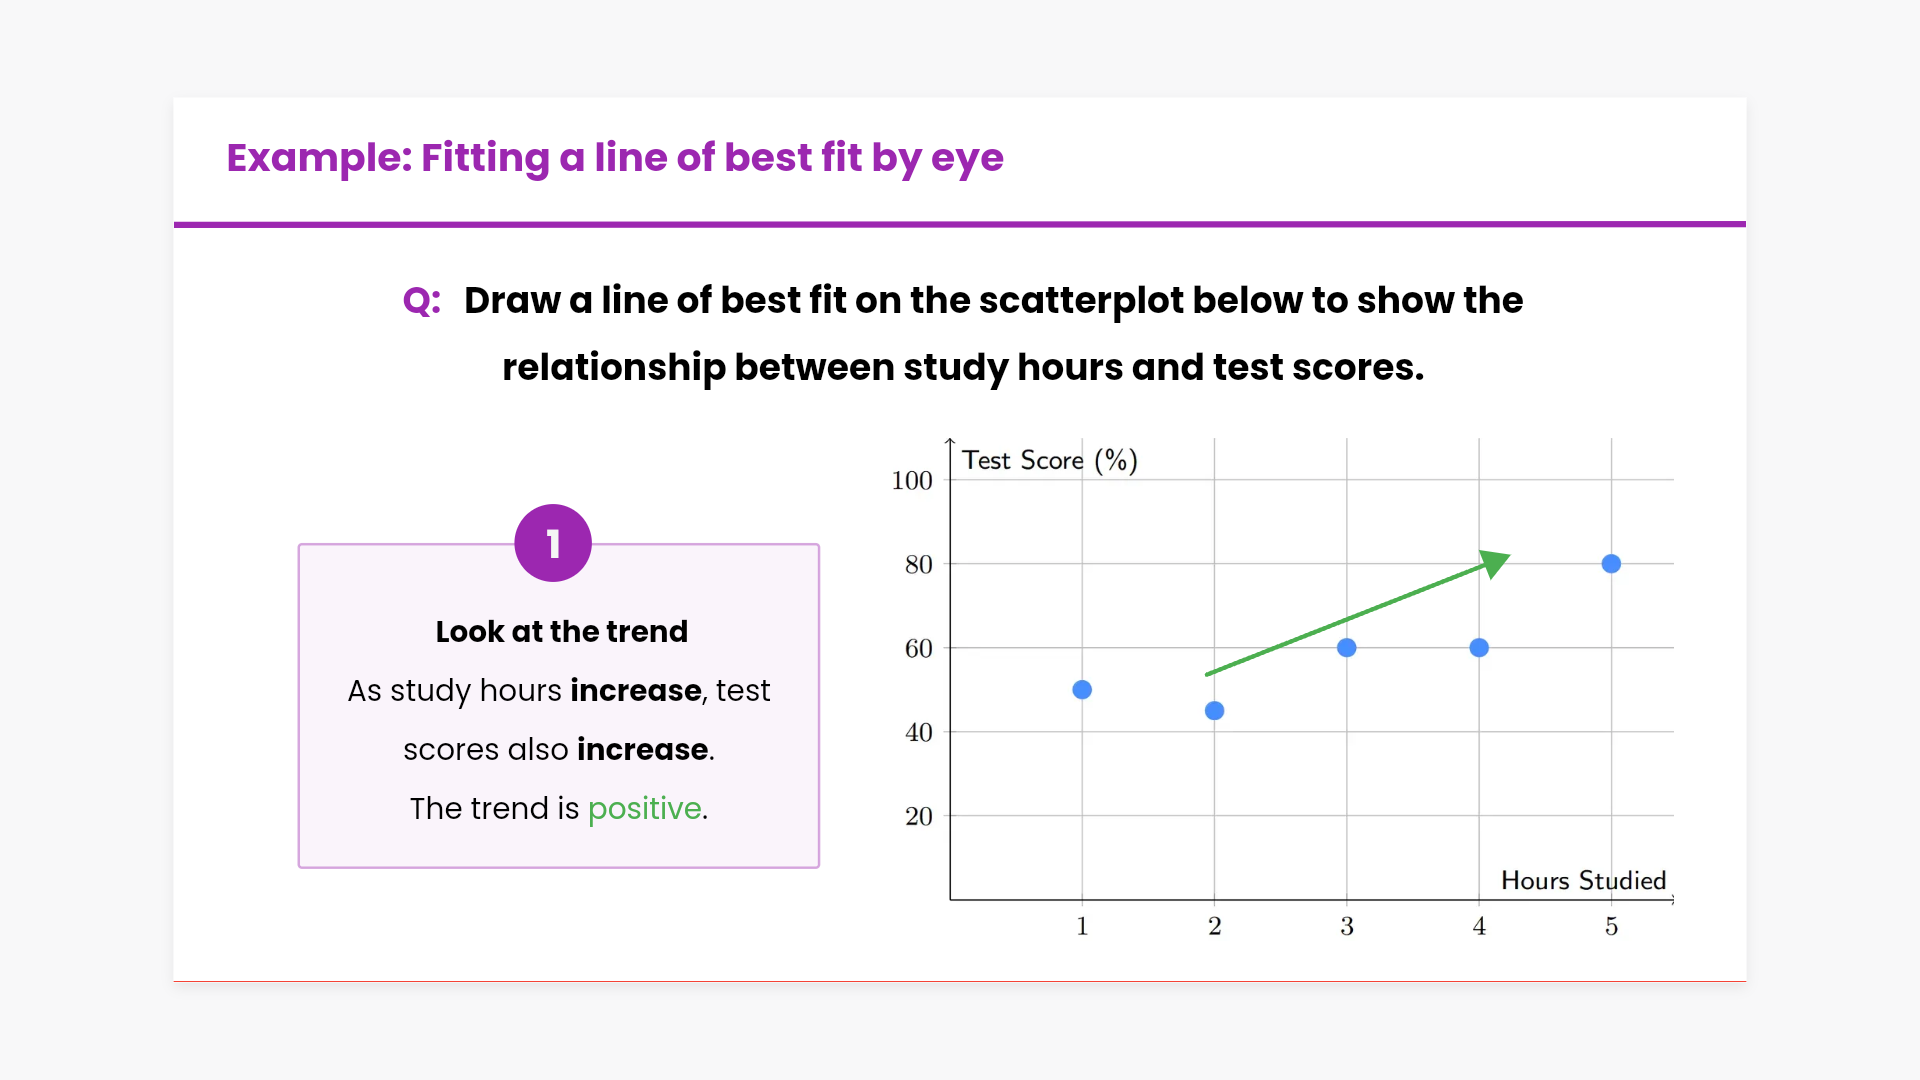The image size is (1920, 1080).
Task: Click the purple step 1 circle badge
Action: (553, 543)
